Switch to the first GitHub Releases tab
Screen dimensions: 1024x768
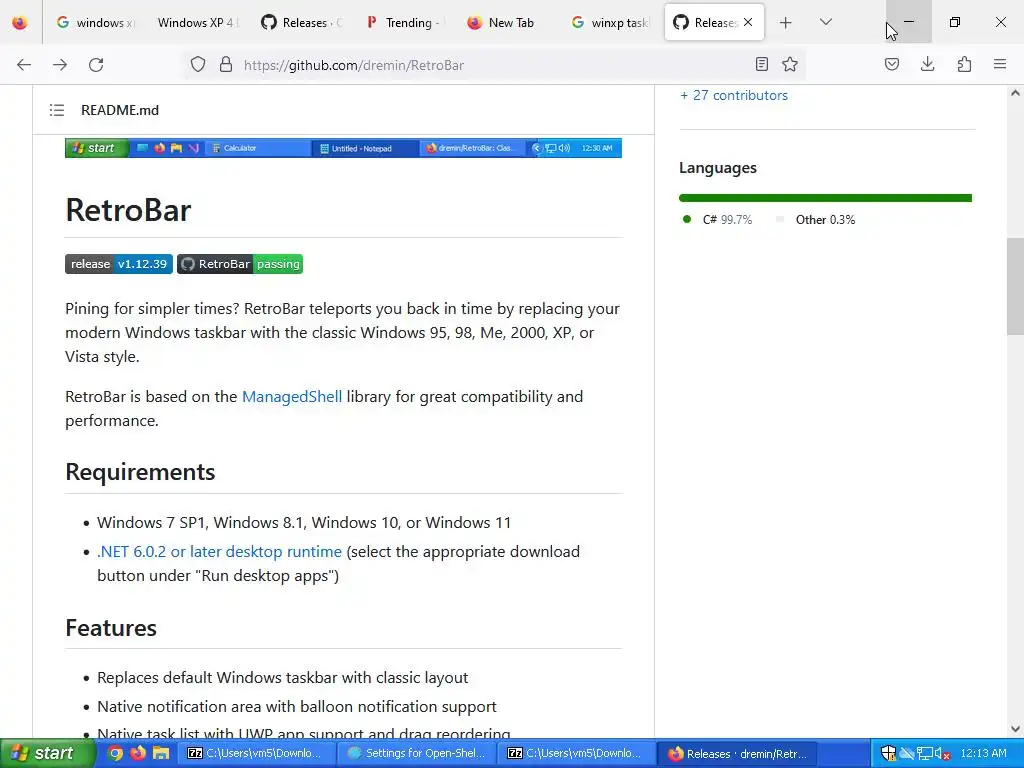click(x=301, y=22)
